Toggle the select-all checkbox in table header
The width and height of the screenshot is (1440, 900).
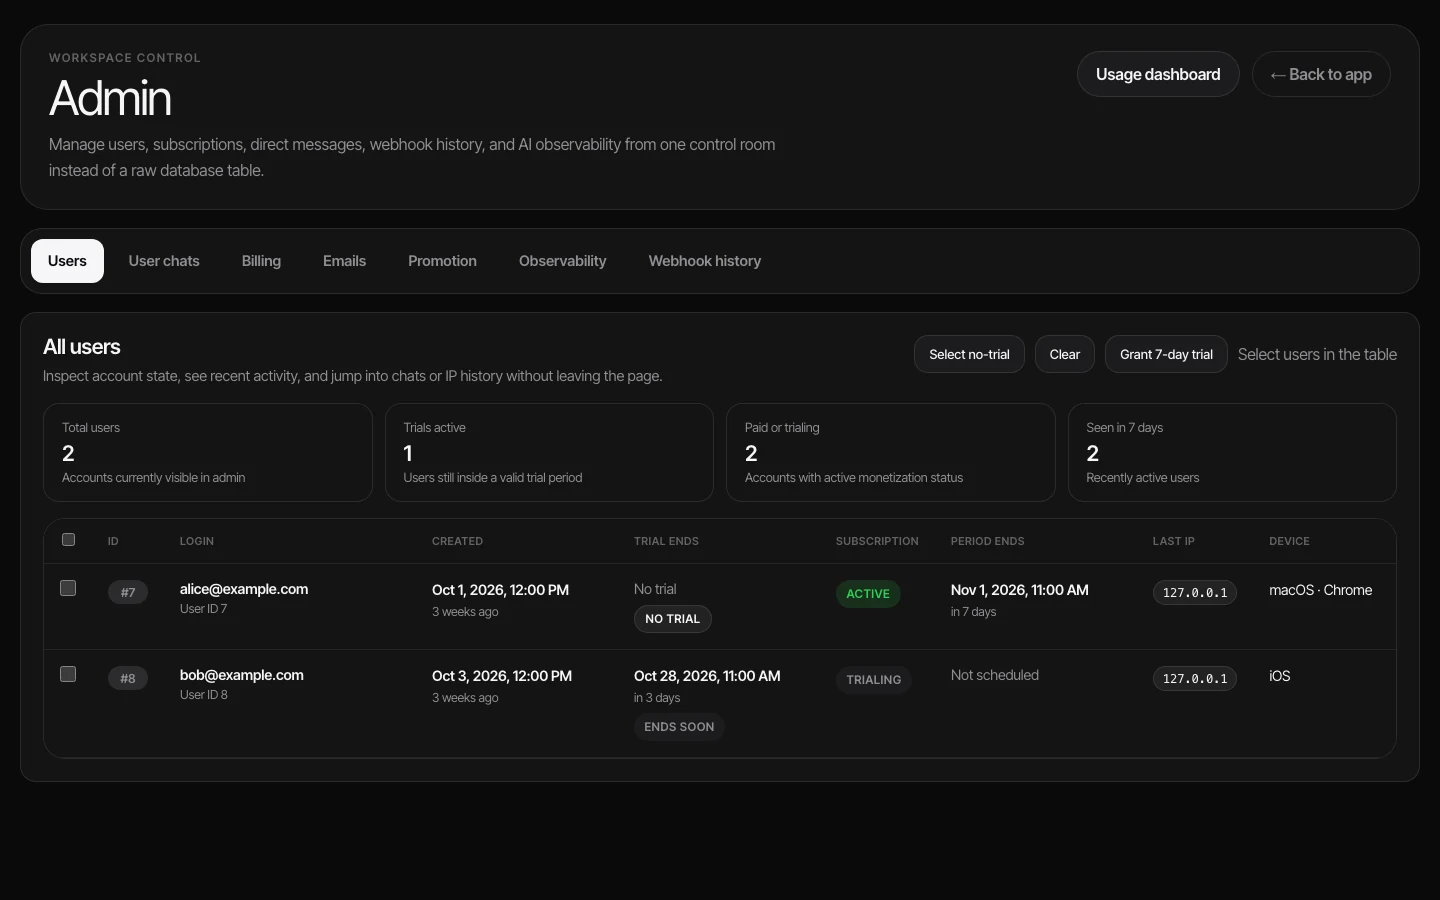tap(68, 540)
